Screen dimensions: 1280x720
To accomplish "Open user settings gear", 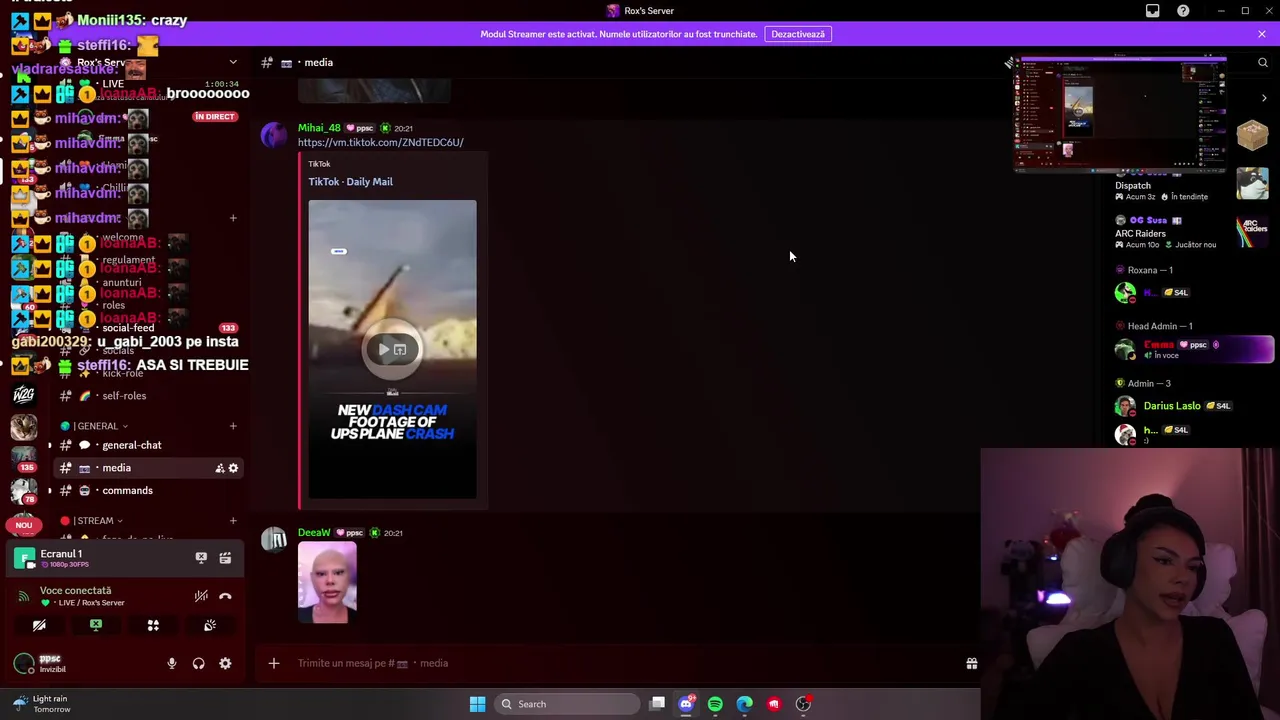I will tap(225, 663).
